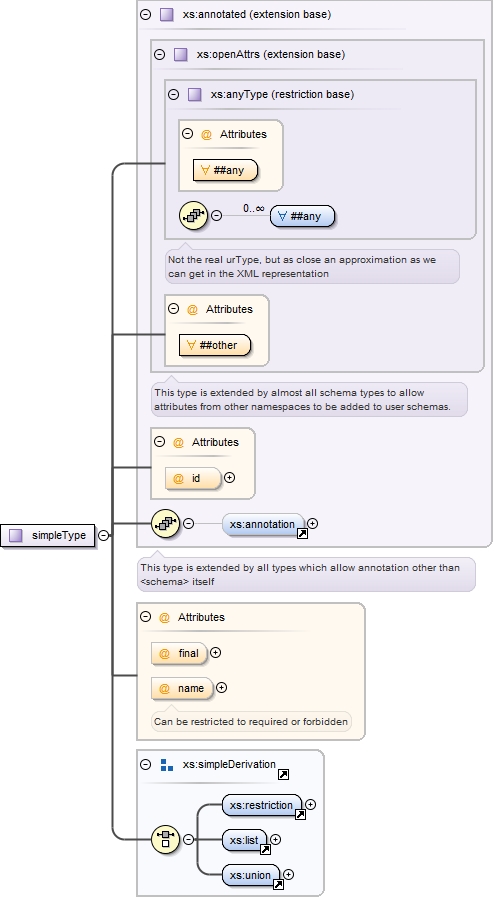The image size is (494, 898).
Task: Open the xs:annotation reference arrow icon
Action: tap(302, 534)
